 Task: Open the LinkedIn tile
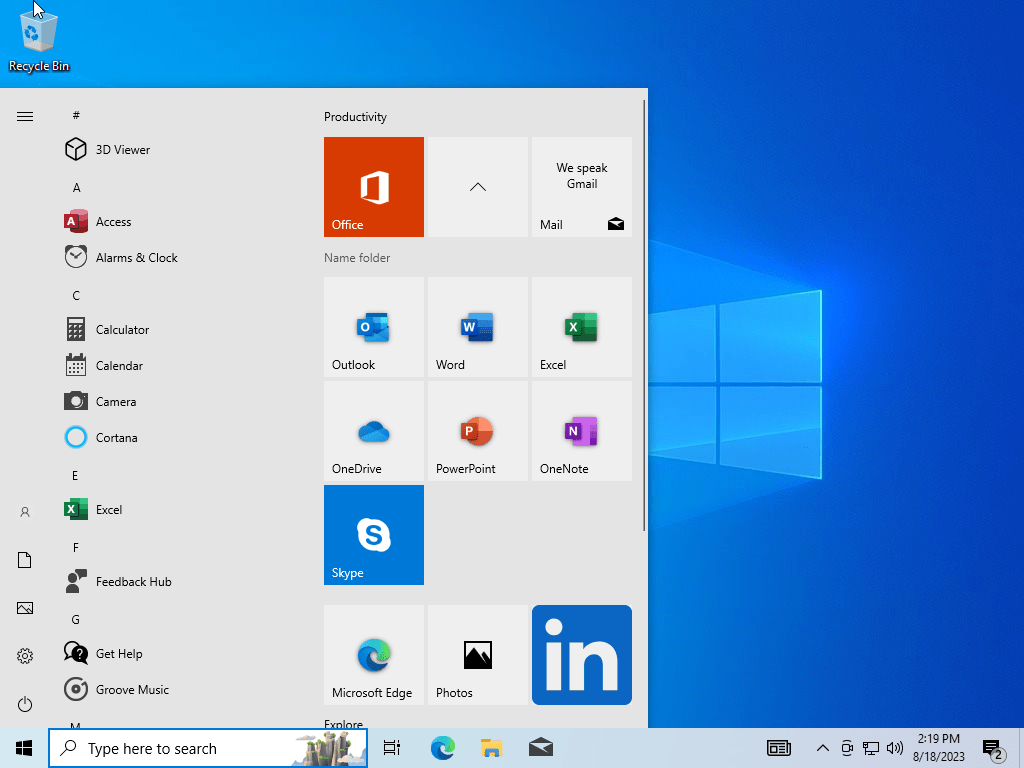582,655
